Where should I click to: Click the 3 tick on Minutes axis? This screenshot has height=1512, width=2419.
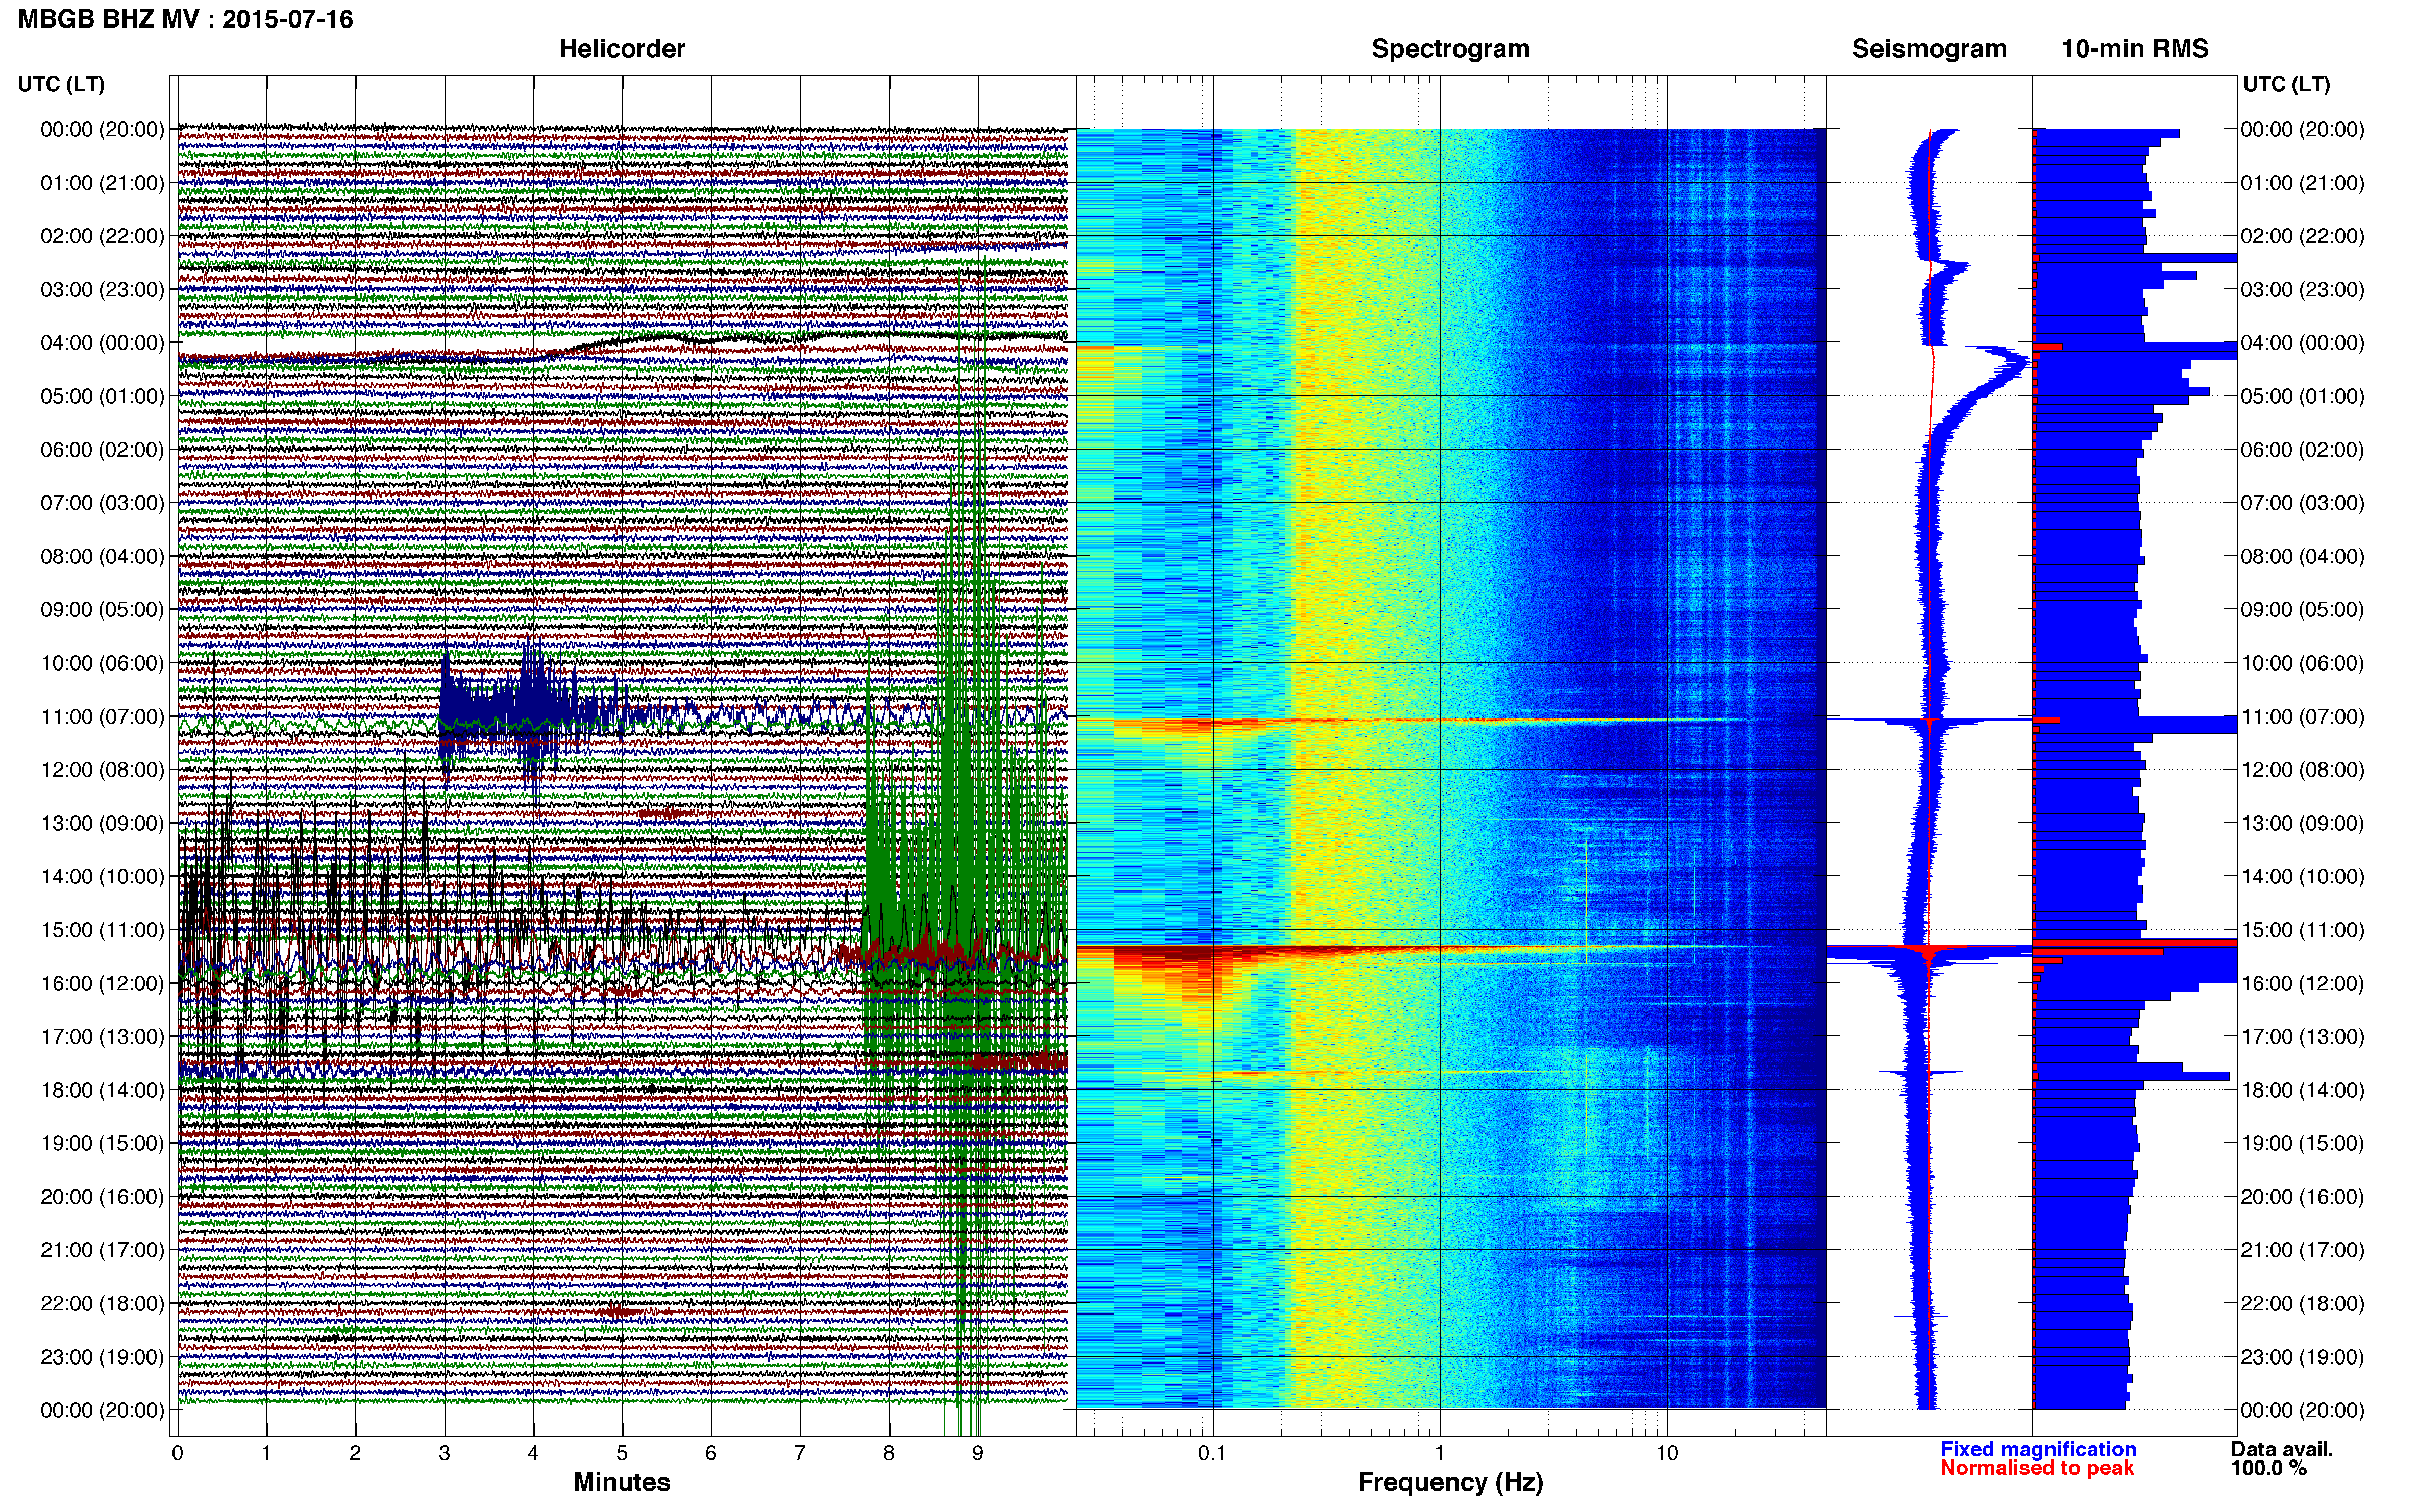444,1453
